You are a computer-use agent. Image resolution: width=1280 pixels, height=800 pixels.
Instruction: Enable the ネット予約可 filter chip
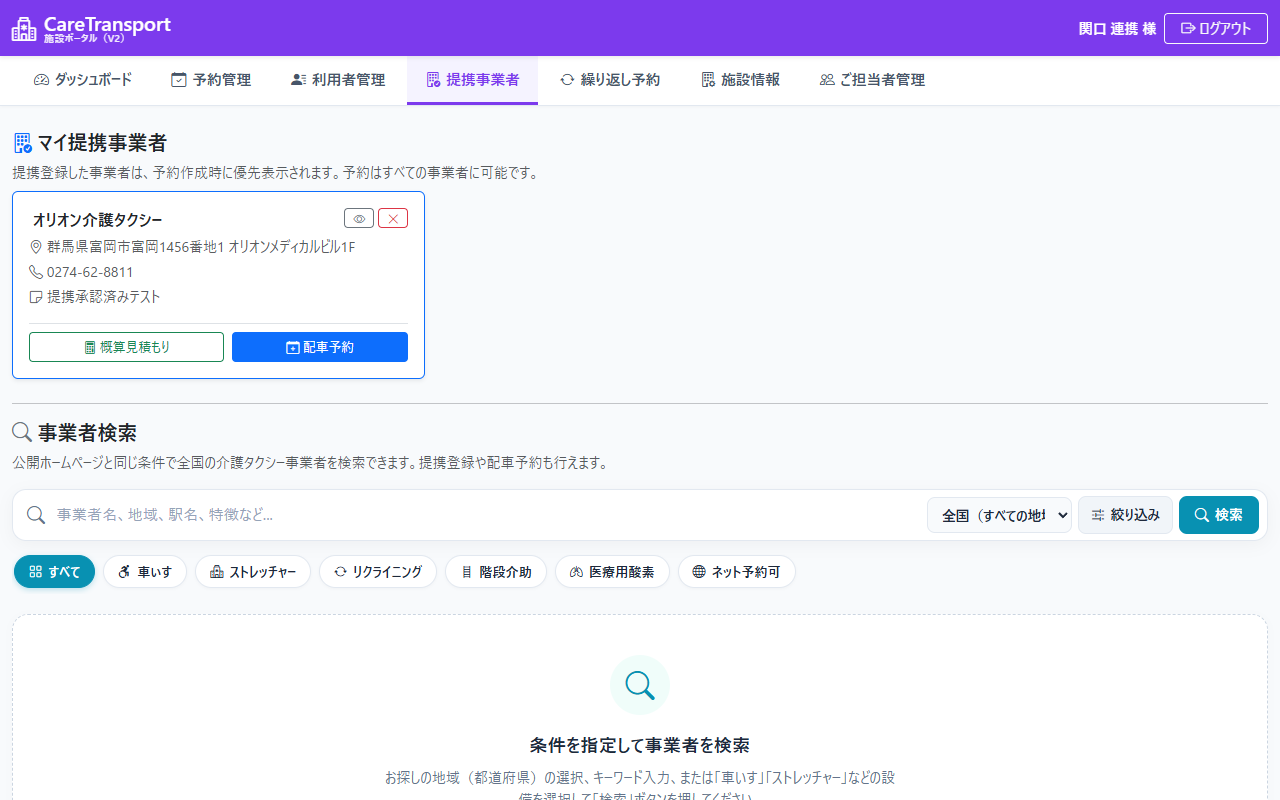click(x=736, y=572)
